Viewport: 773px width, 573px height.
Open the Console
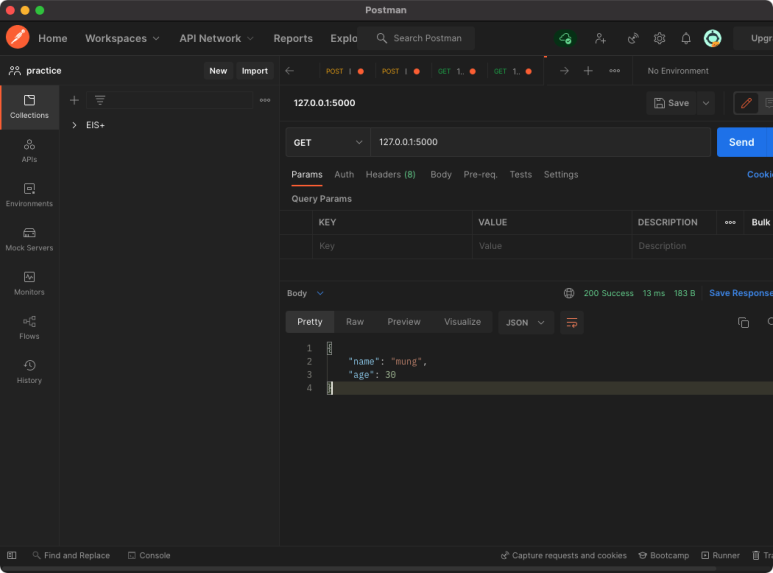149,555
